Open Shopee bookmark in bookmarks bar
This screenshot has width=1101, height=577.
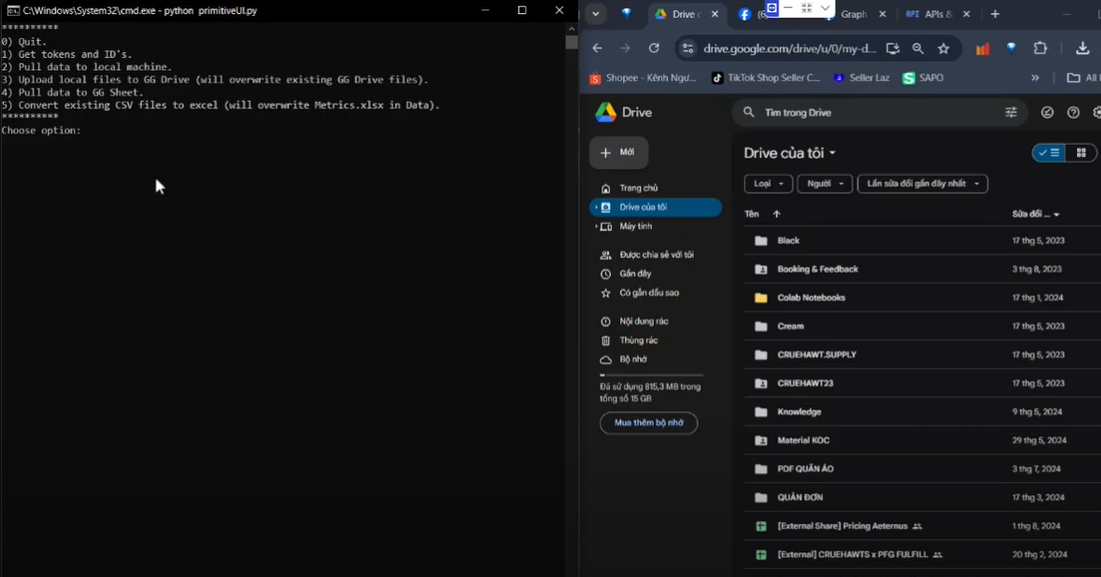pyautogui.click(x=642, y=78)
